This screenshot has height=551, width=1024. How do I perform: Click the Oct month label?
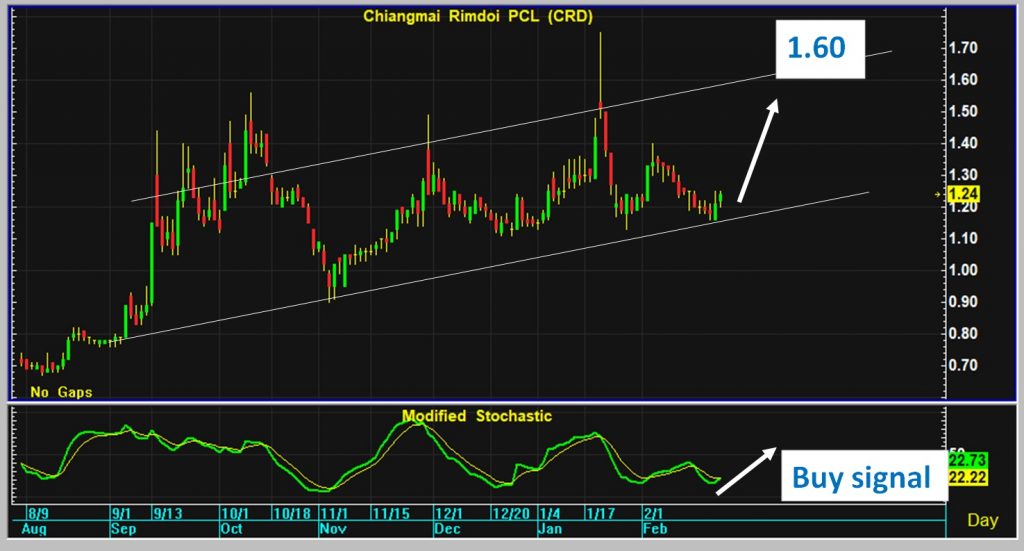(x=232, y=529)
